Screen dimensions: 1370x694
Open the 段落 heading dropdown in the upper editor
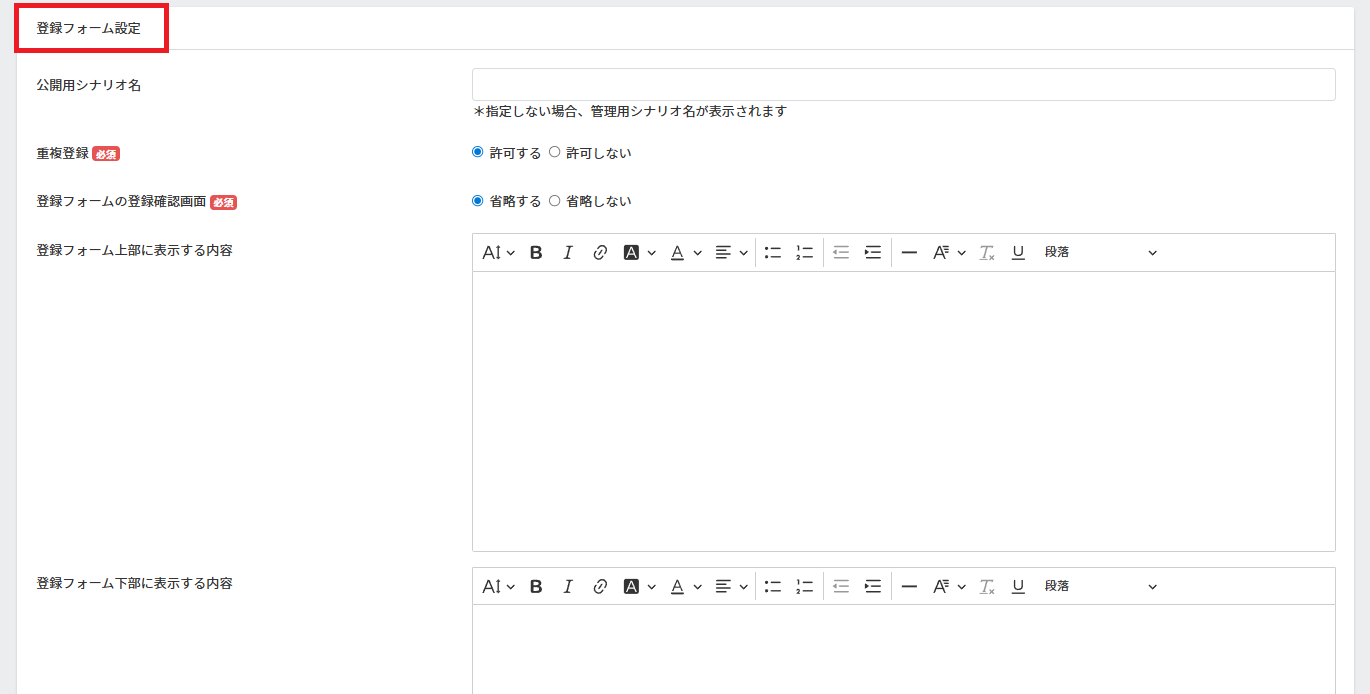[1100, 253]
